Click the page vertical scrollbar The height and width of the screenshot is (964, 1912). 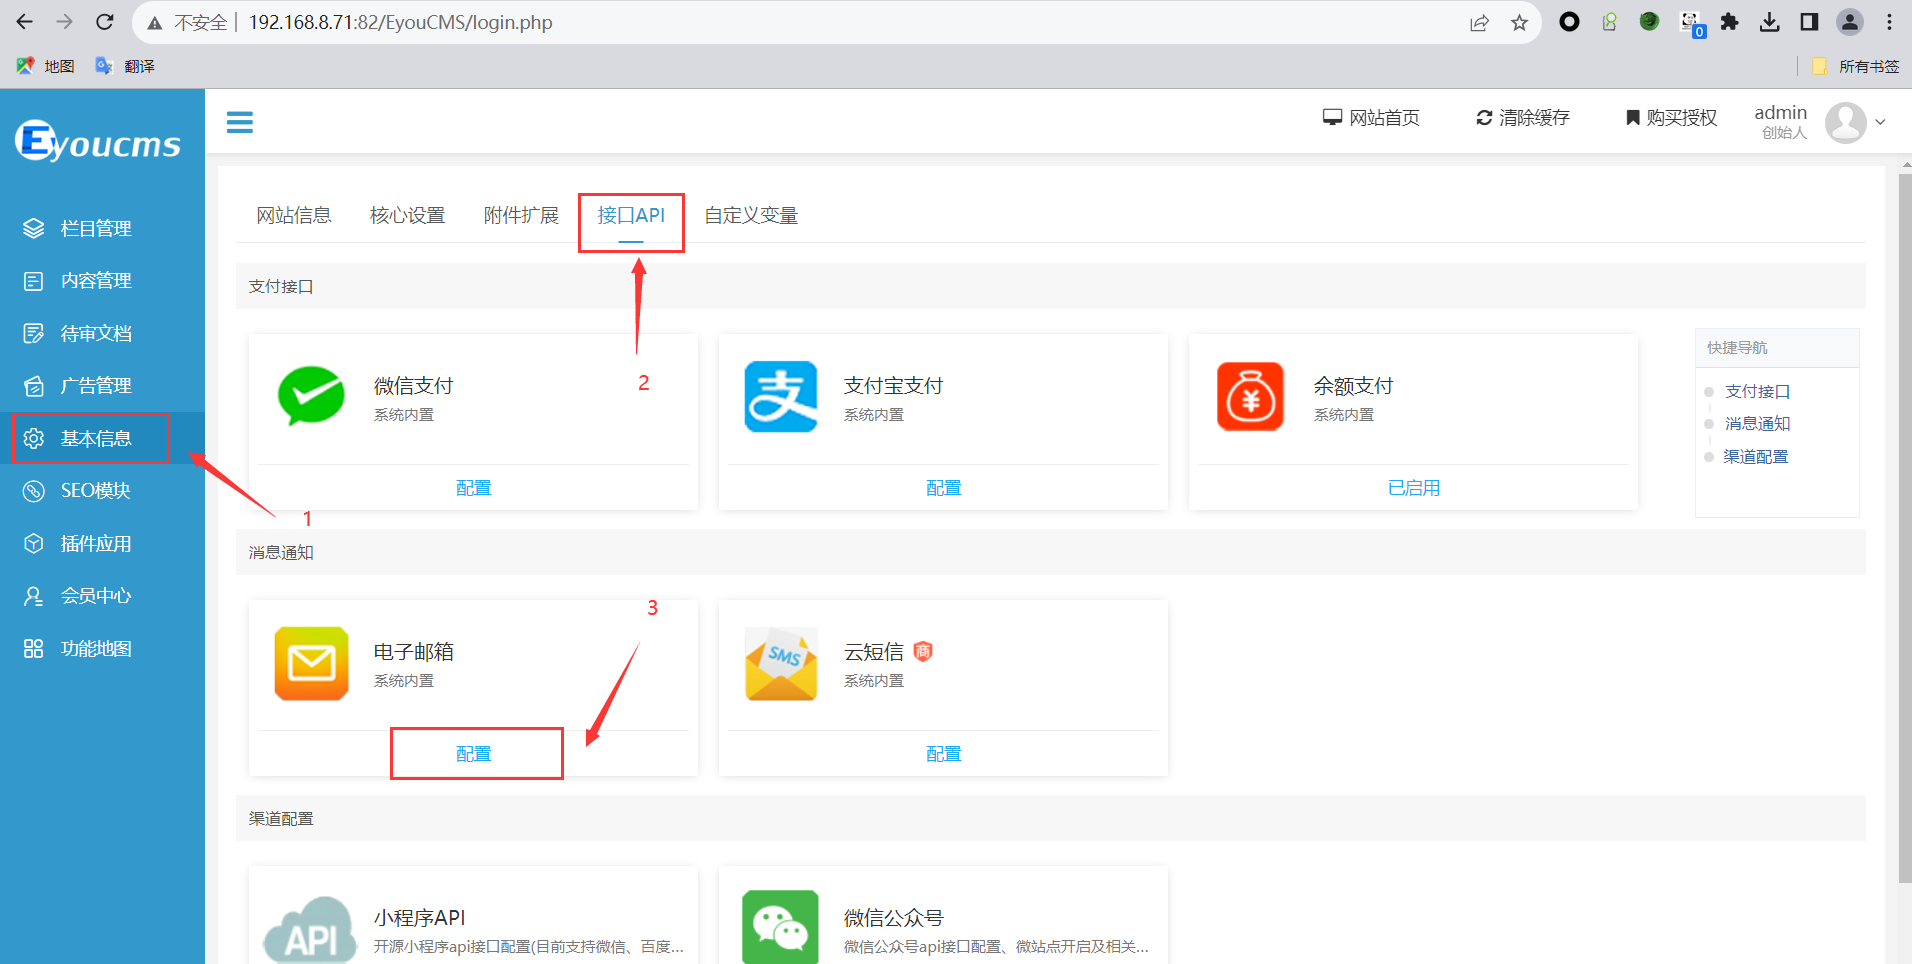[1905, 528]
